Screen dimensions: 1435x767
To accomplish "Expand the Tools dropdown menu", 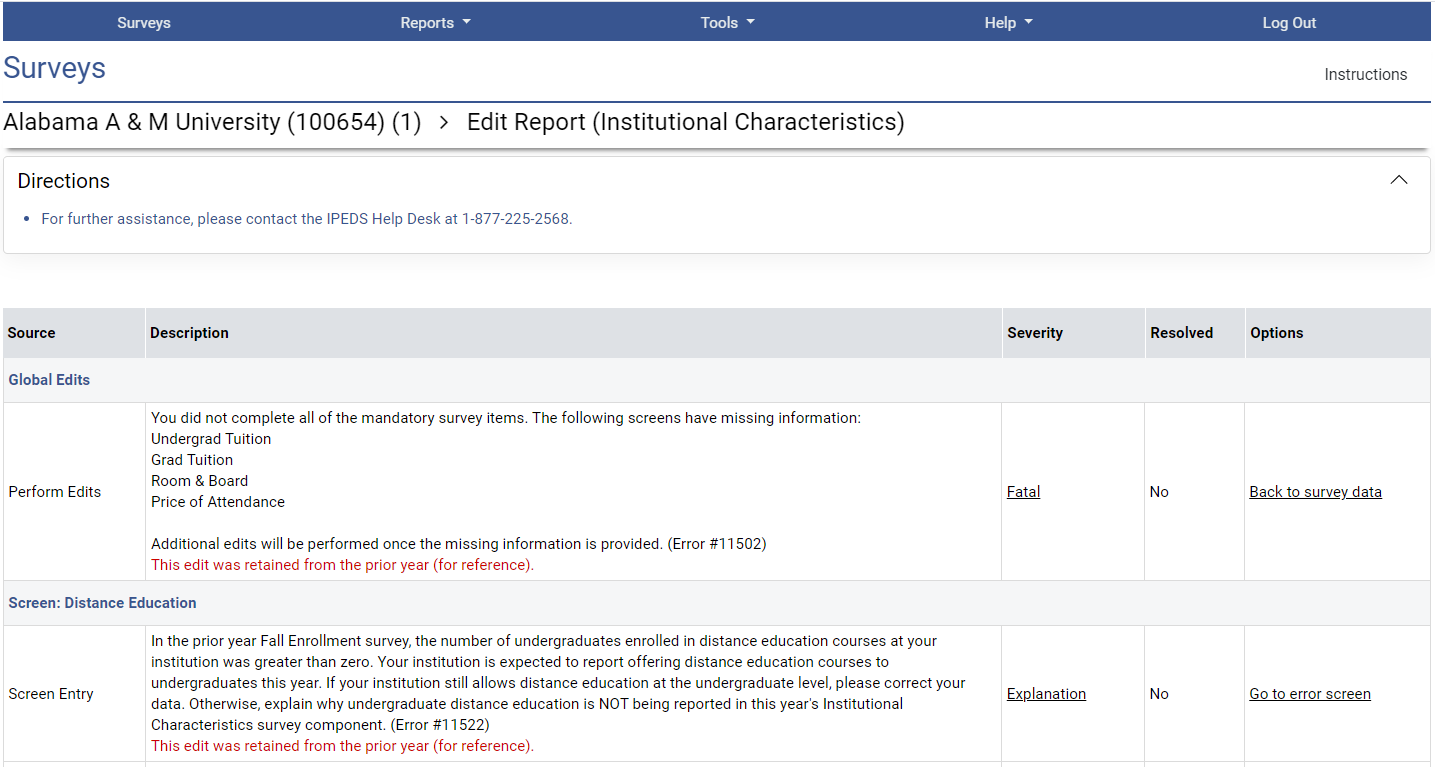I will click(x=727, y=23).
